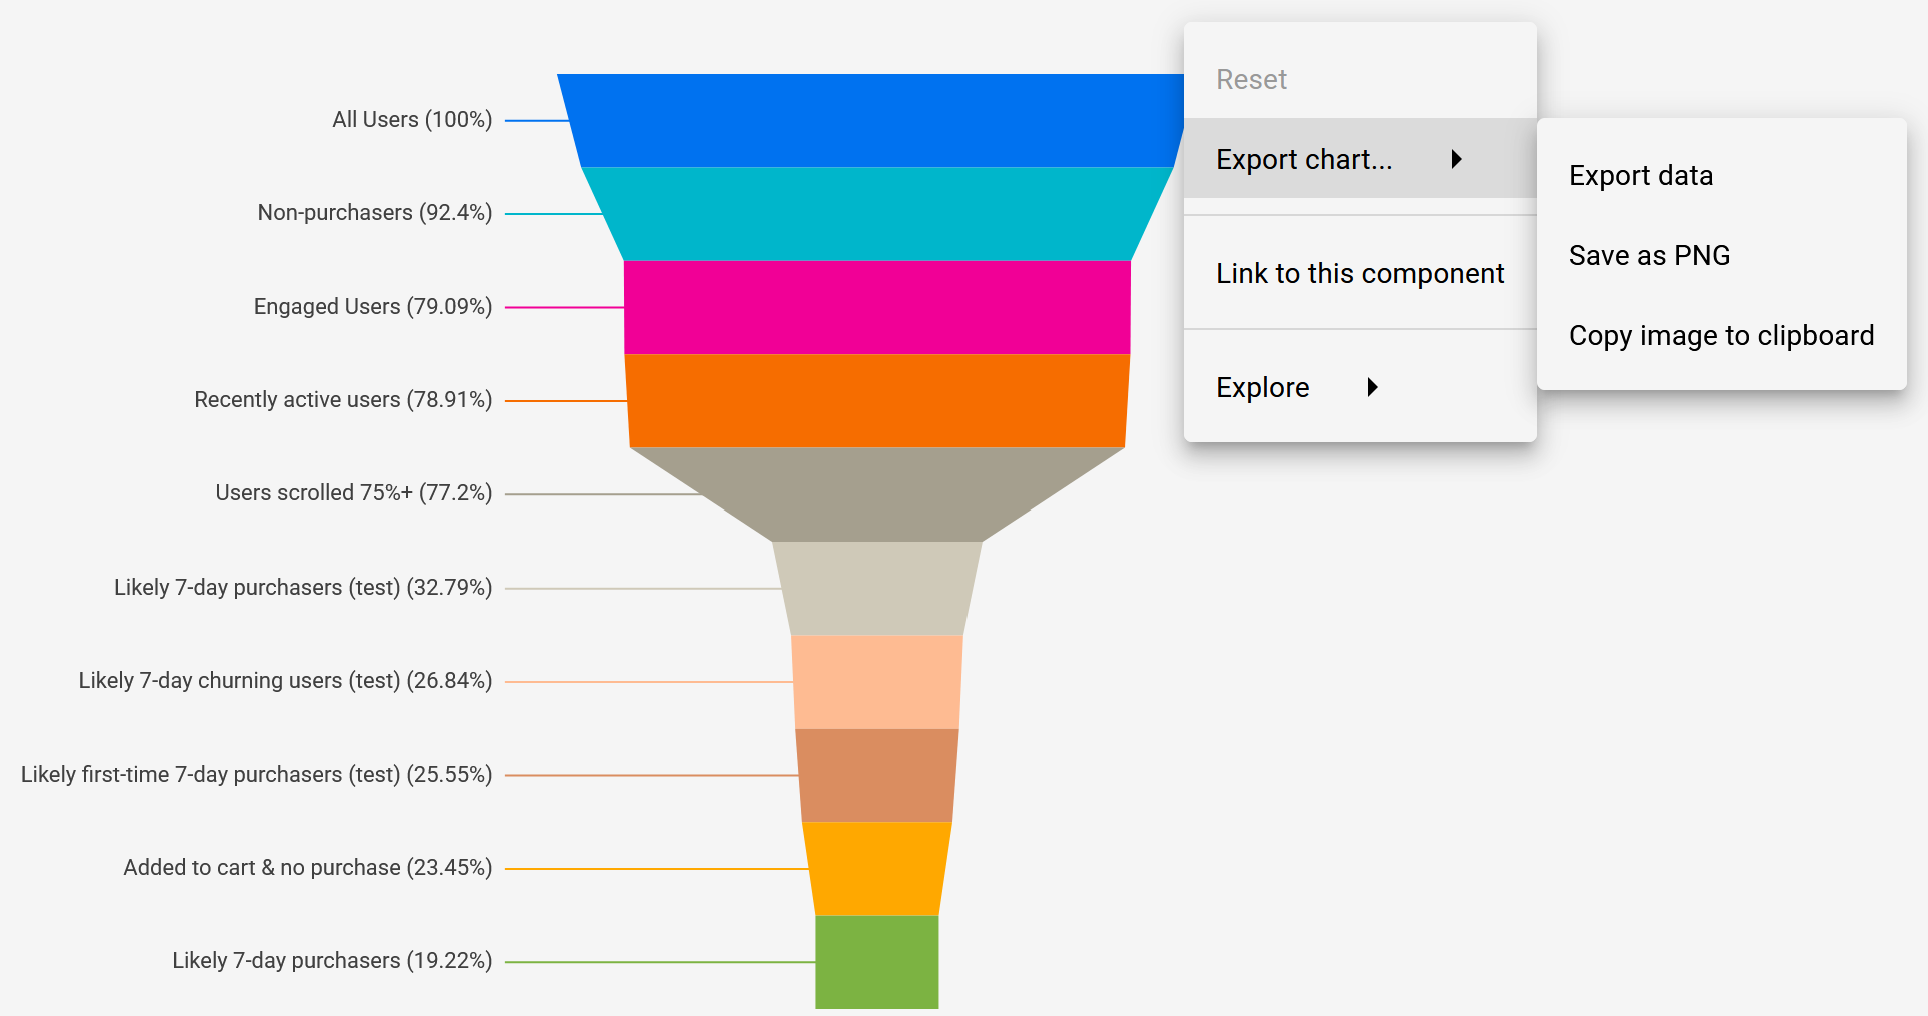Click the amber Added to cart segment
Viewport: 1928px width, 1016px height.
pyautogui.click(x=877, y=869)
